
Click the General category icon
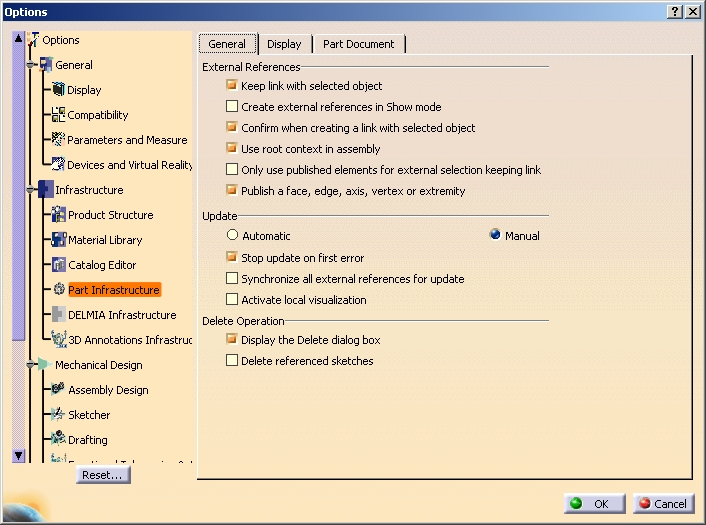pos(46,65)
